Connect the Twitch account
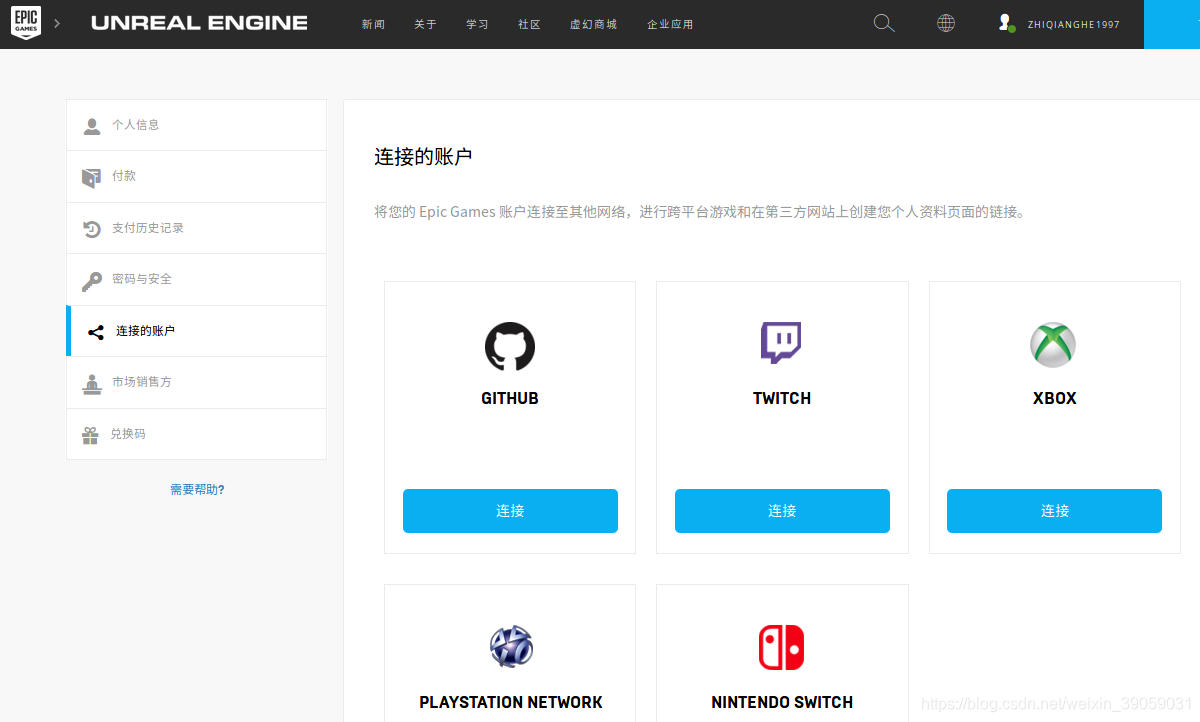1200x722 pixels. tap(782, 511)
